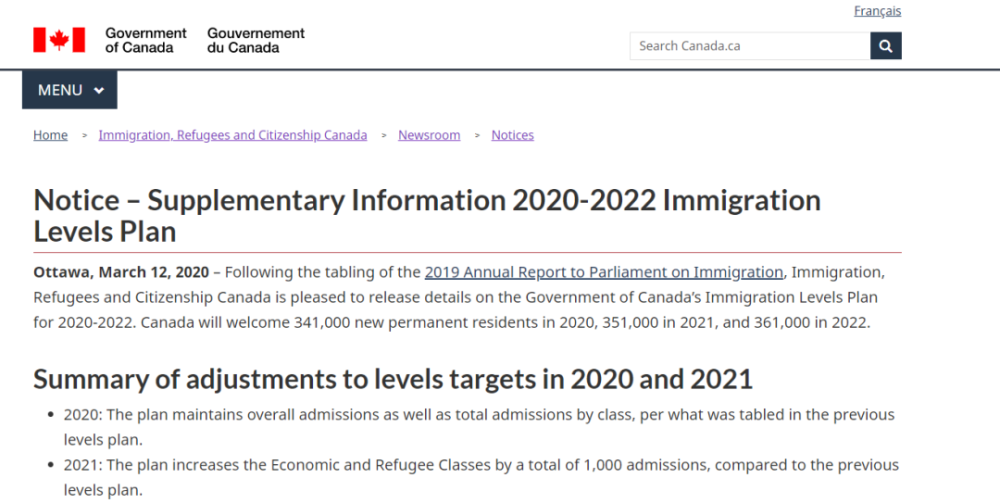The height and width of the screenshot is (503, 1000).
Task: Click the Notice – Supplementary Information page heading
Action: coord(427,215)
